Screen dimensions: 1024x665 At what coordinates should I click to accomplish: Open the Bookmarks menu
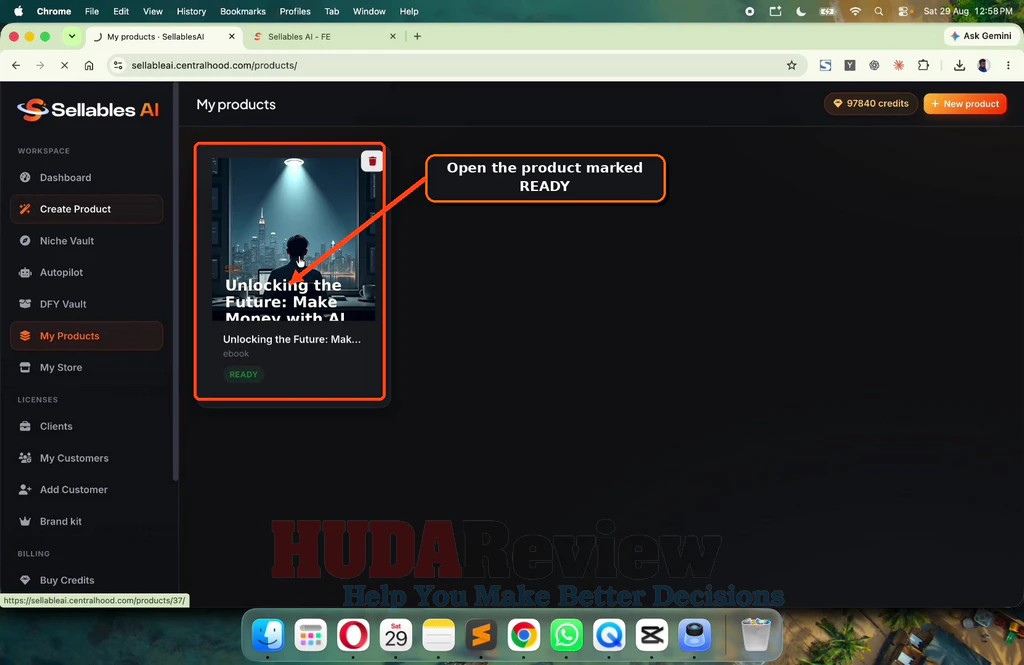[243, 11]
